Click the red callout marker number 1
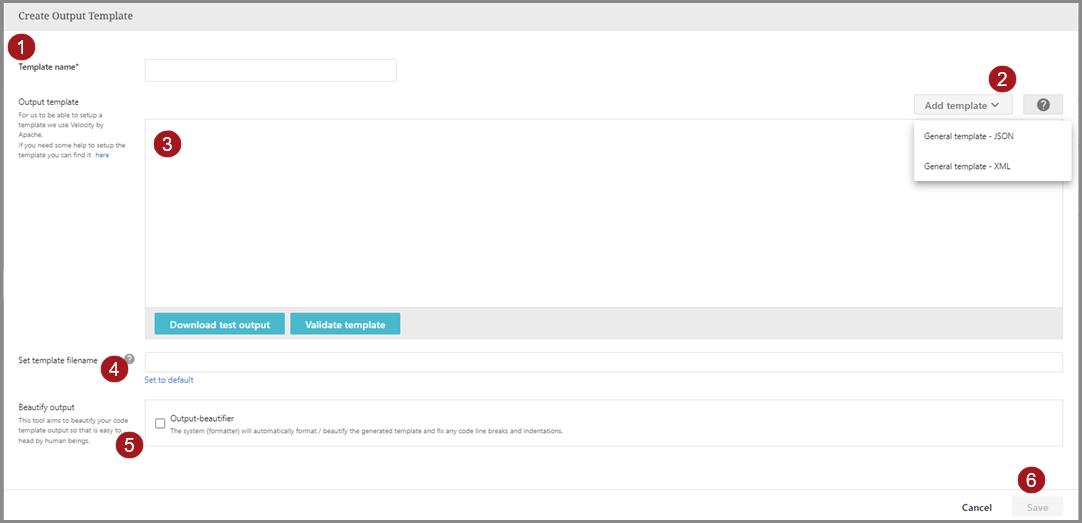Viewport: 1082px width, 523px height. [21, 47]
